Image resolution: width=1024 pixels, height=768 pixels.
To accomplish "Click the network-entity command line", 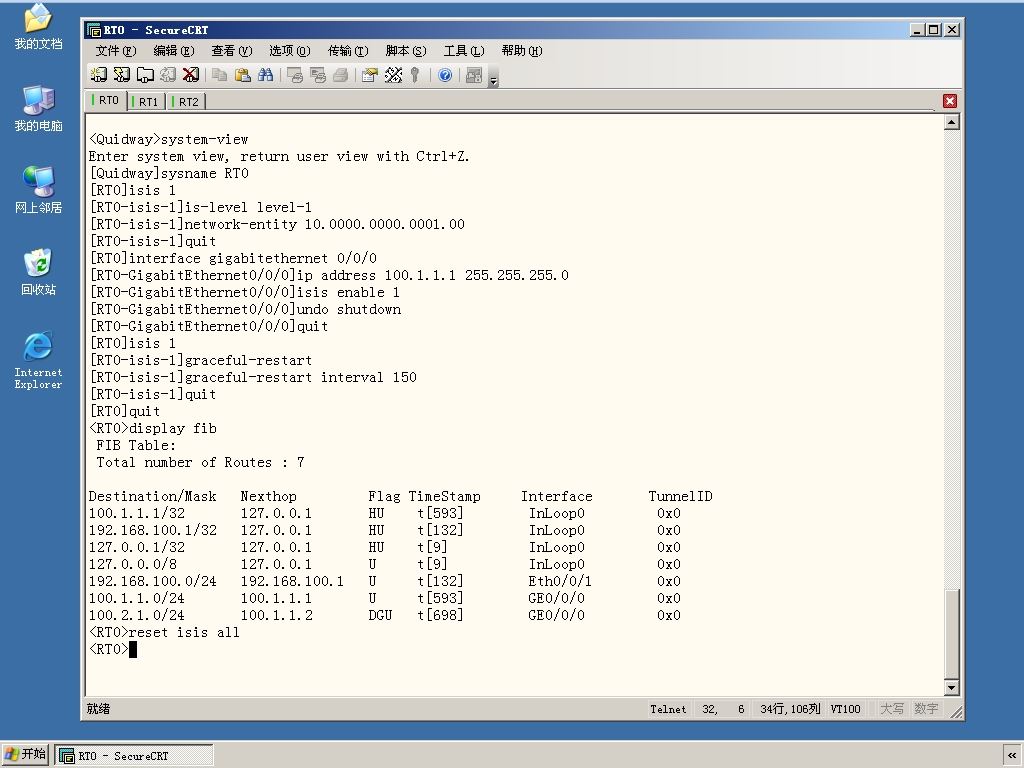I will (x=277, y=225).
